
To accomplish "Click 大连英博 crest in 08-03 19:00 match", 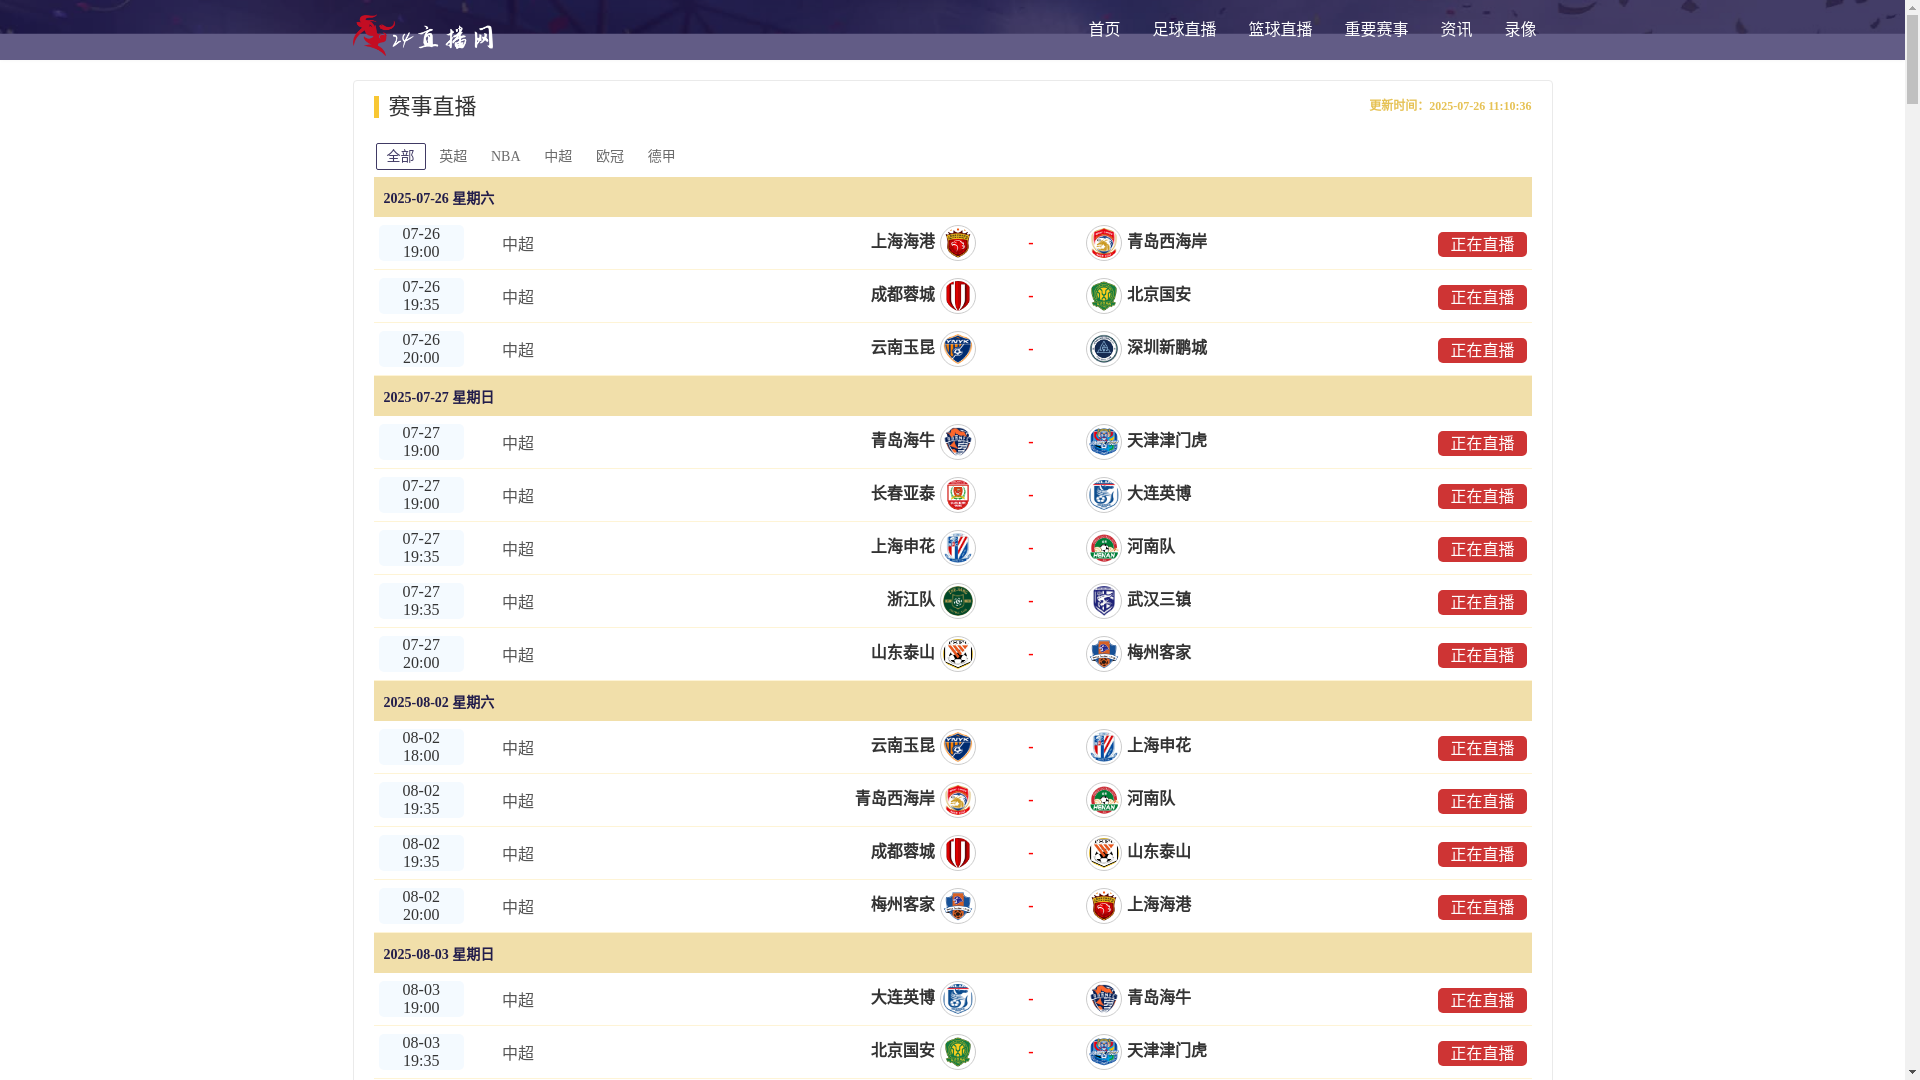I will [x=958, y=999].
